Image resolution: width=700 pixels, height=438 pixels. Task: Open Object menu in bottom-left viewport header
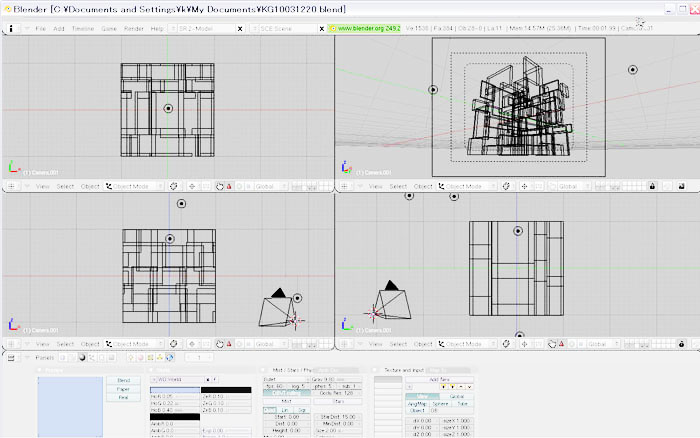pos(90,344)
